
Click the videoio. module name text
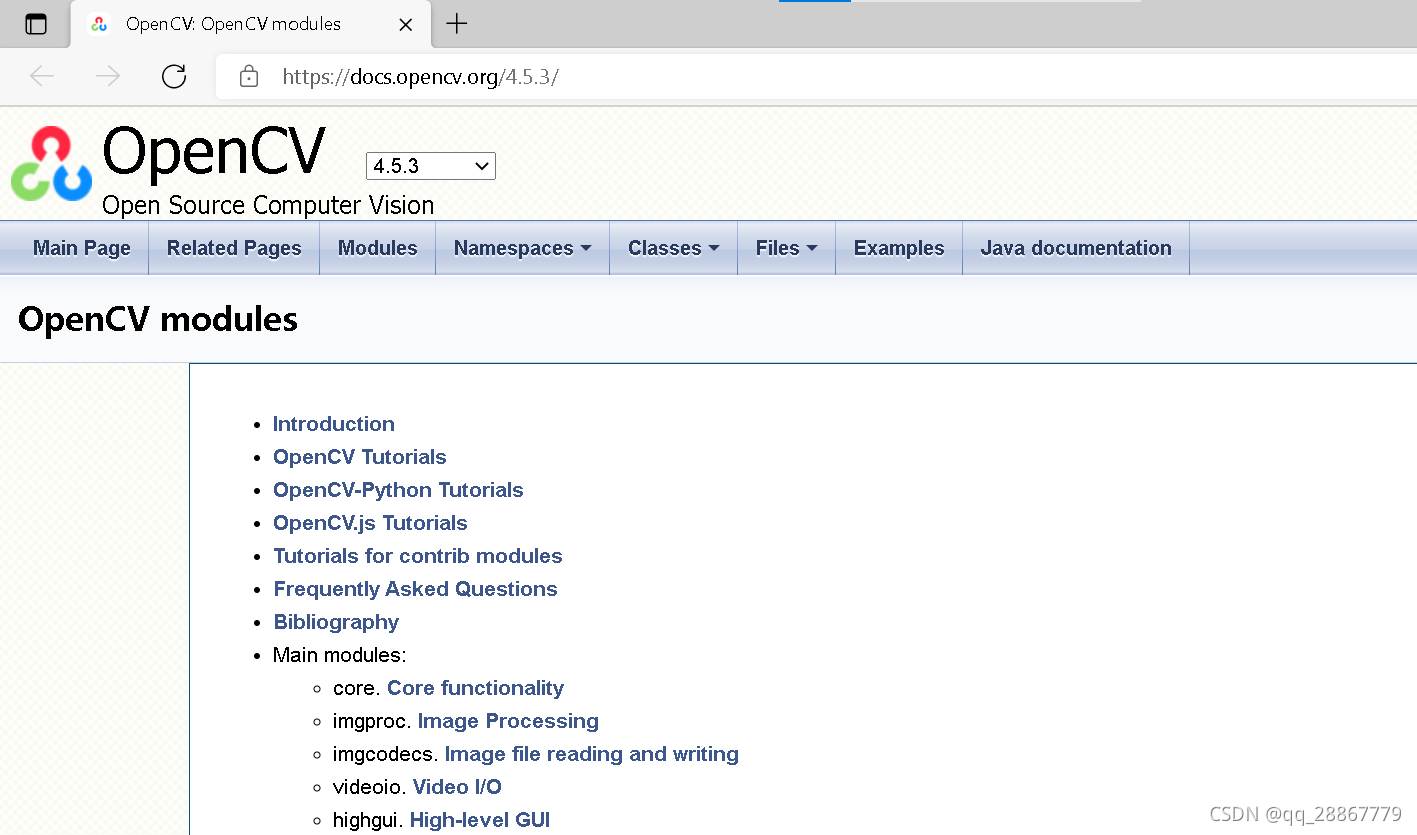tap(370, 787)
